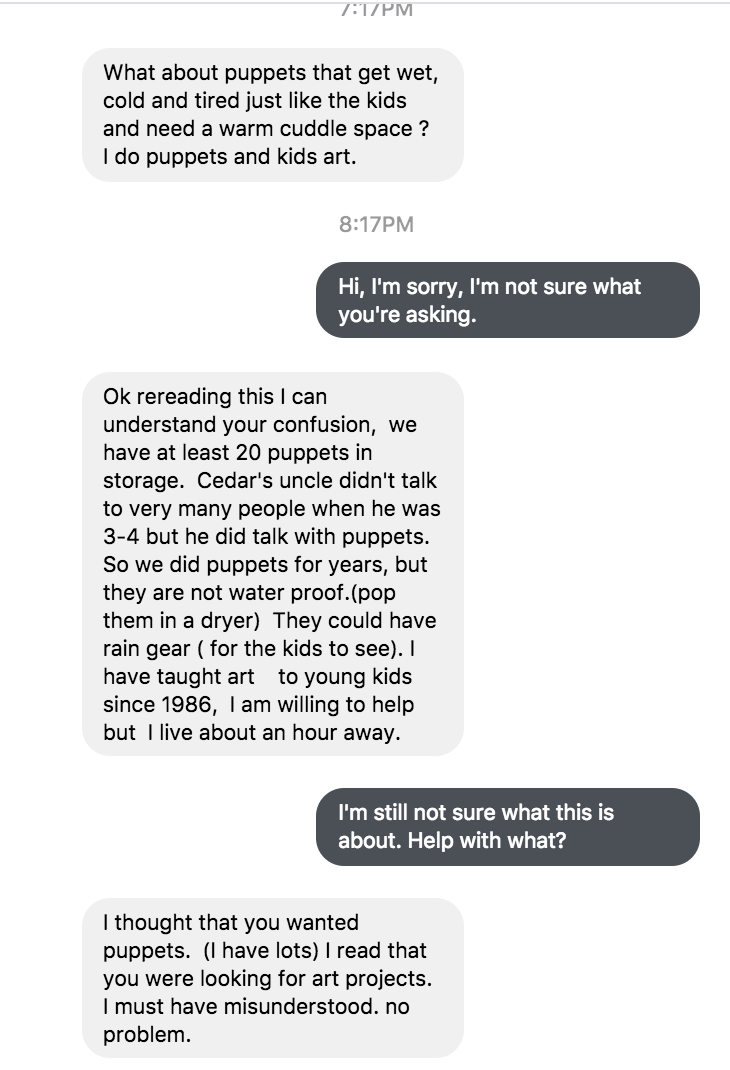
Task: Select the 'What about puppets that get wet' message
Action: click(x=273, y=115)
